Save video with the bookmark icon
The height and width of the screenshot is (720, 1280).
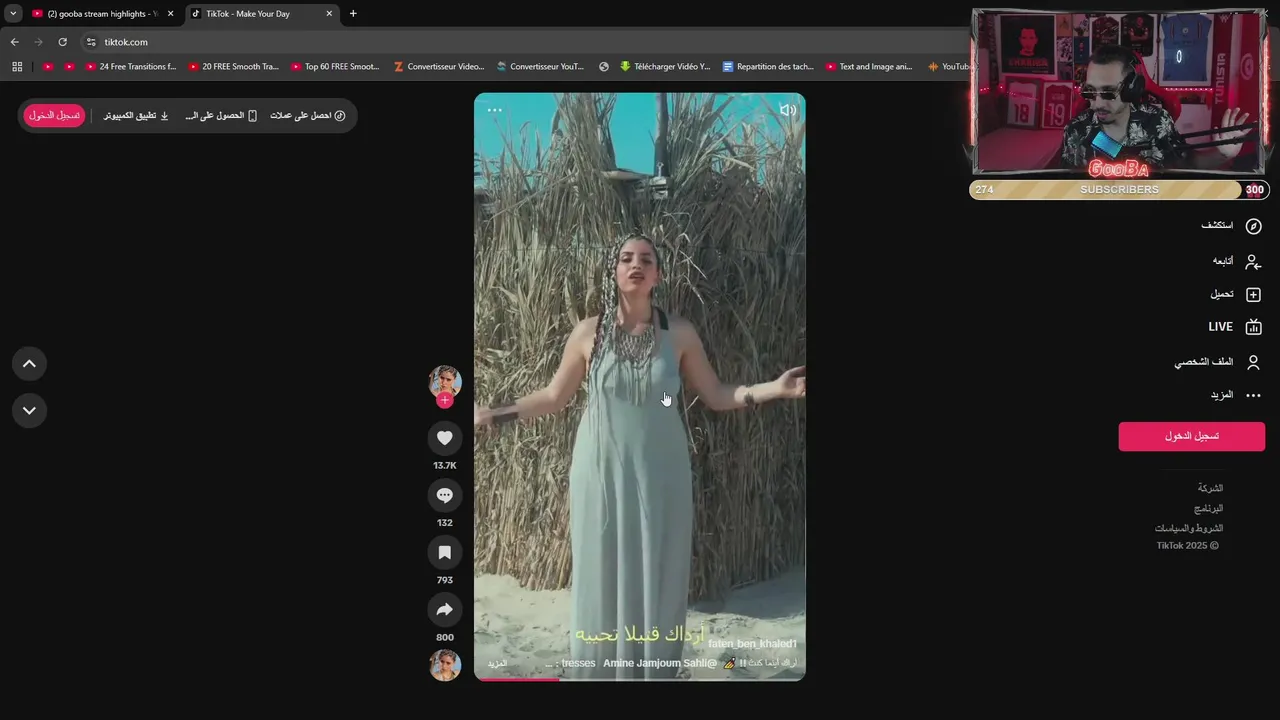click(x=445, y=552)
